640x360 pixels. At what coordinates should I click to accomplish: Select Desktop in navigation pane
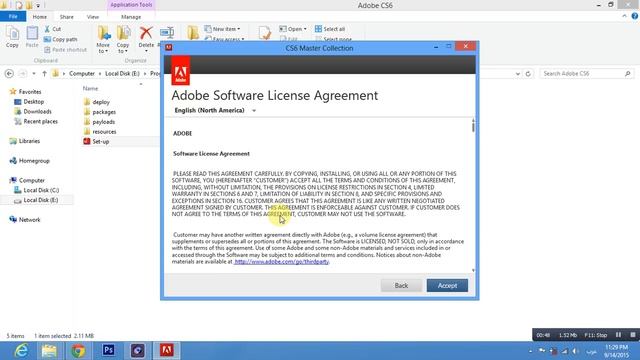29,102
